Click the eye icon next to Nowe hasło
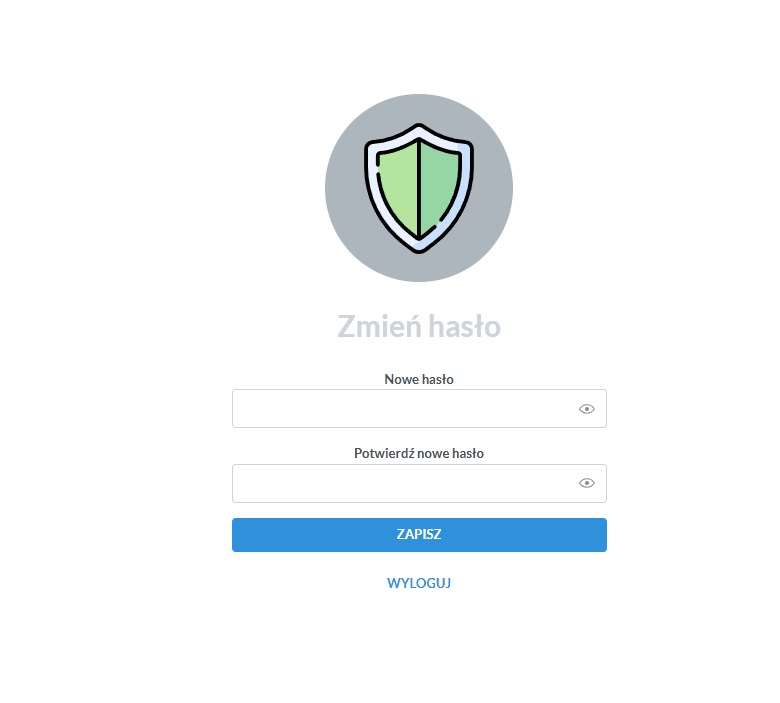Screen dimensions: 780x703 pyautogui.click(x=586, y=409)
